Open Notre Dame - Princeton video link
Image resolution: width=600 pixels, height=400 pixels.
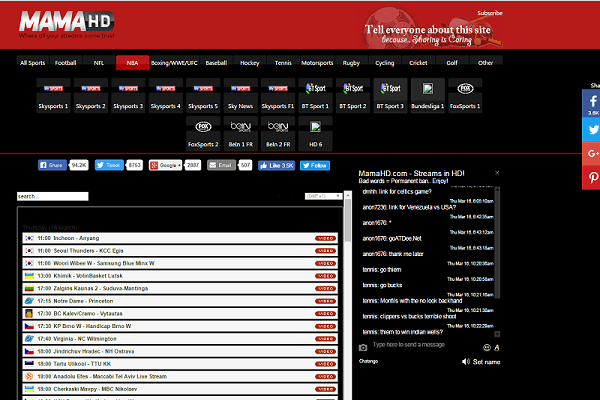pyautogui.click(x=325, y=301)
